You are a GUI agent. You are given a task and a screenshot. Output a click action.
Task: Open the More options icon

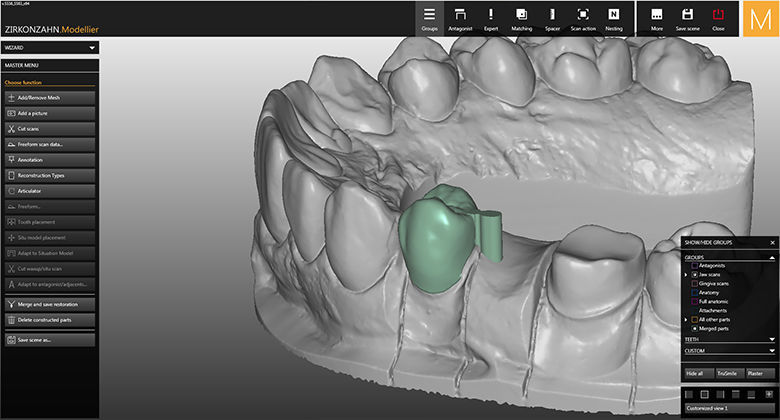click(x=657, y=19)
